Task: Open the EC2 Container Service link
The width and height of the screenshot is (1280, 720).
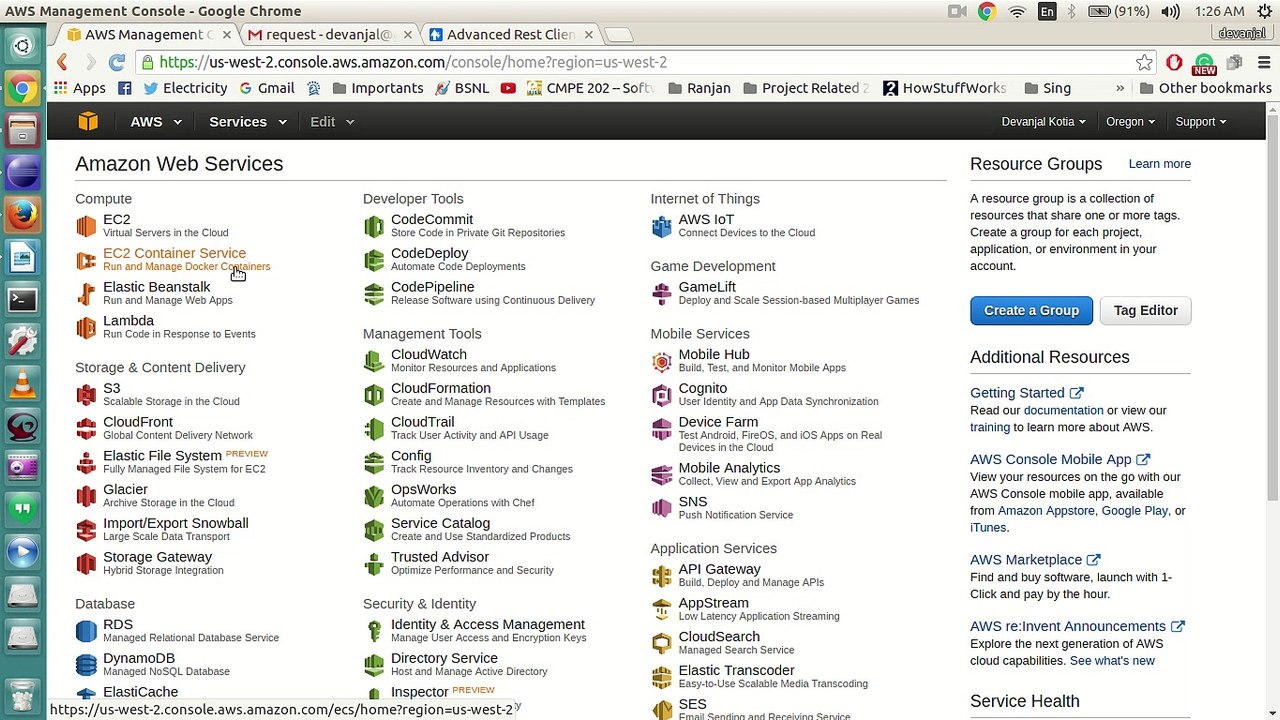Action: point(174,253)
